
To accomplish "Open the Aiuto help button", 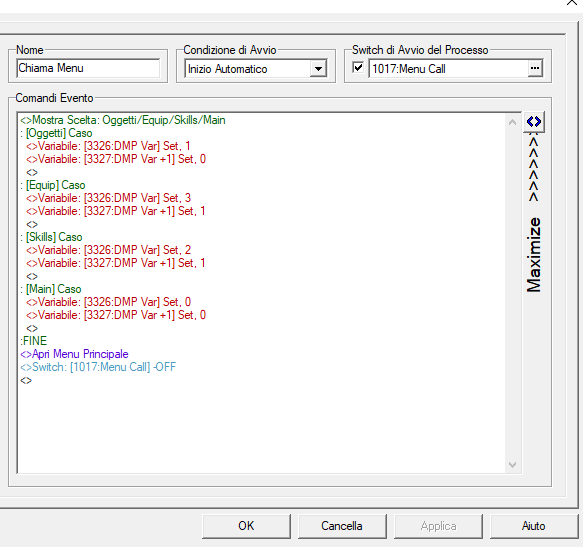I will tap(534, 526).
